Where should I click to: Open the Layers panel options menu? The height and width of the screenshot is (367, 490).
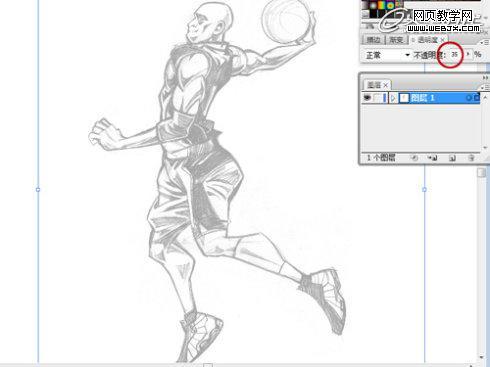click(486, 87)
